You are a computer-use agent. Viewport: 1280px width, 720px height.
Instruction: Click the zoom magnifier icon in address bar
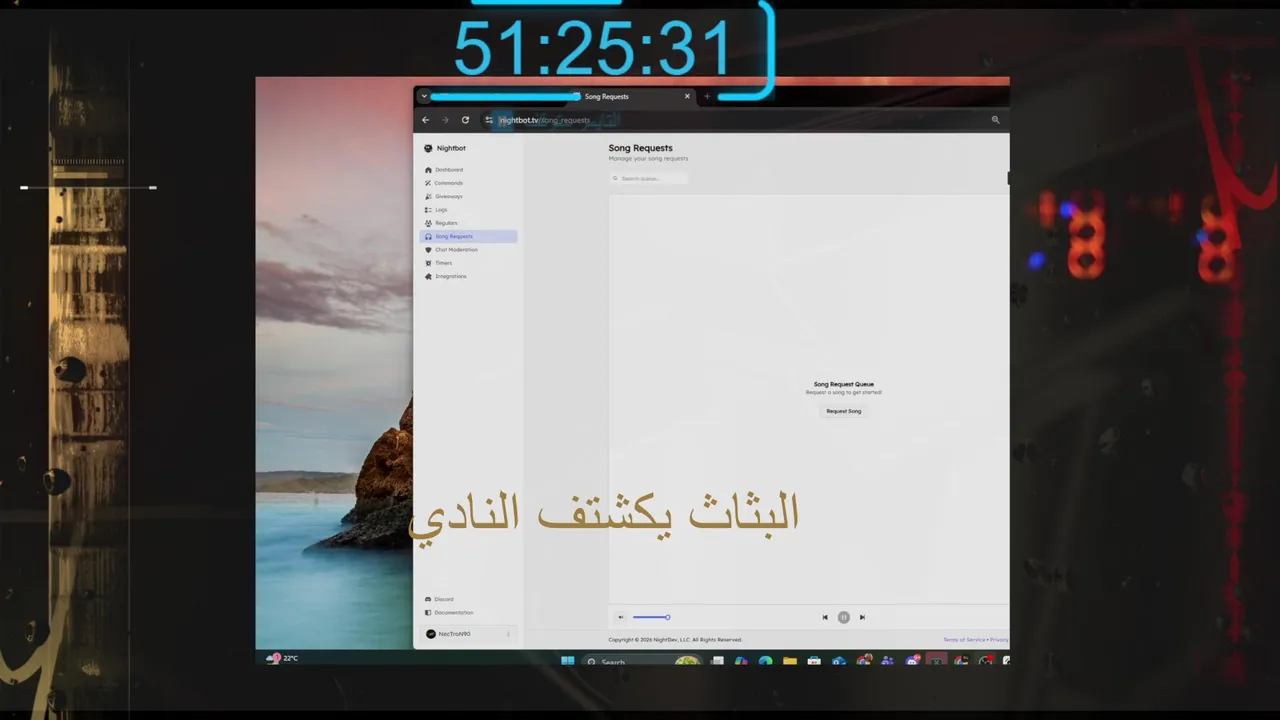pyautogui.click(x=995, y=120)
